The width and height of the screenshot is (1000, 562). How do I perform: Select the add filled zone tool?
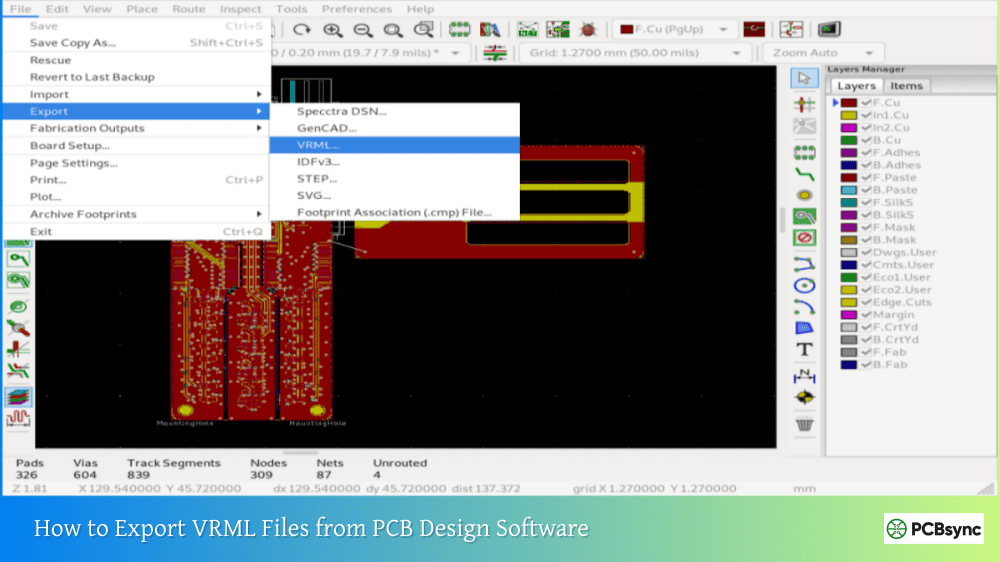point(804,217)
